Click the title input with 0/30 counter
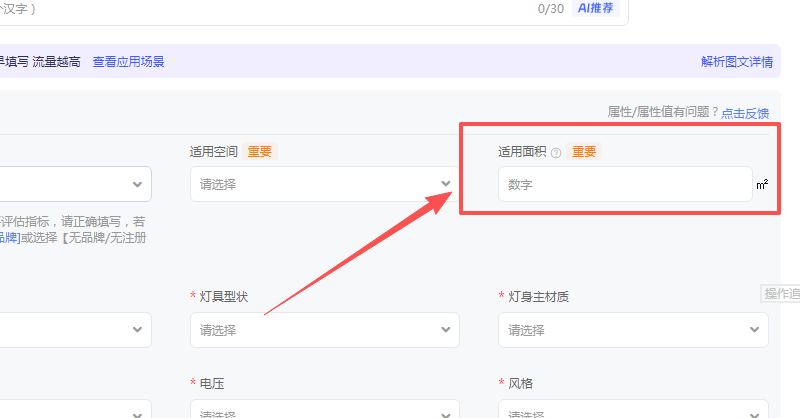This screenshot has height=418, width=800. [x=300, y=9]
